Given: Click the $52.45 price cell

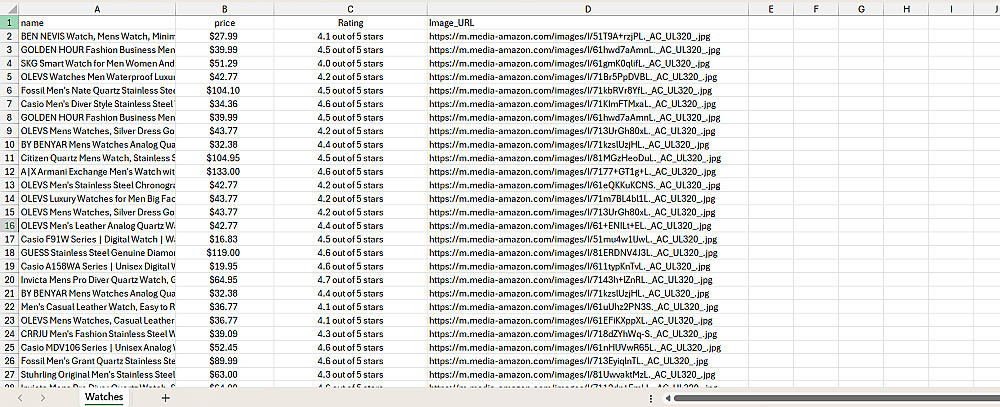Looking at the screenshot, I should click(x=224, y=348).
